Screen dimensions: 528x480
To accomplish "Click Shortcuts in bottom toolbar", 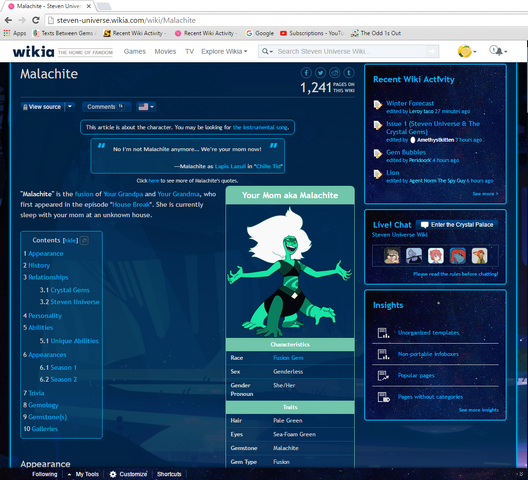I will tap(169, 474).
